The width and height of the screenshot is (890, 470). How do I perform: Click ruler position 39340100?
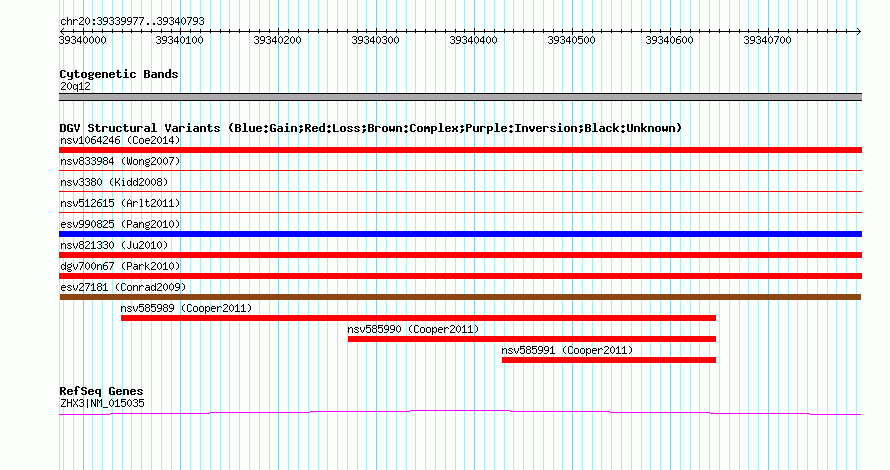179,40
